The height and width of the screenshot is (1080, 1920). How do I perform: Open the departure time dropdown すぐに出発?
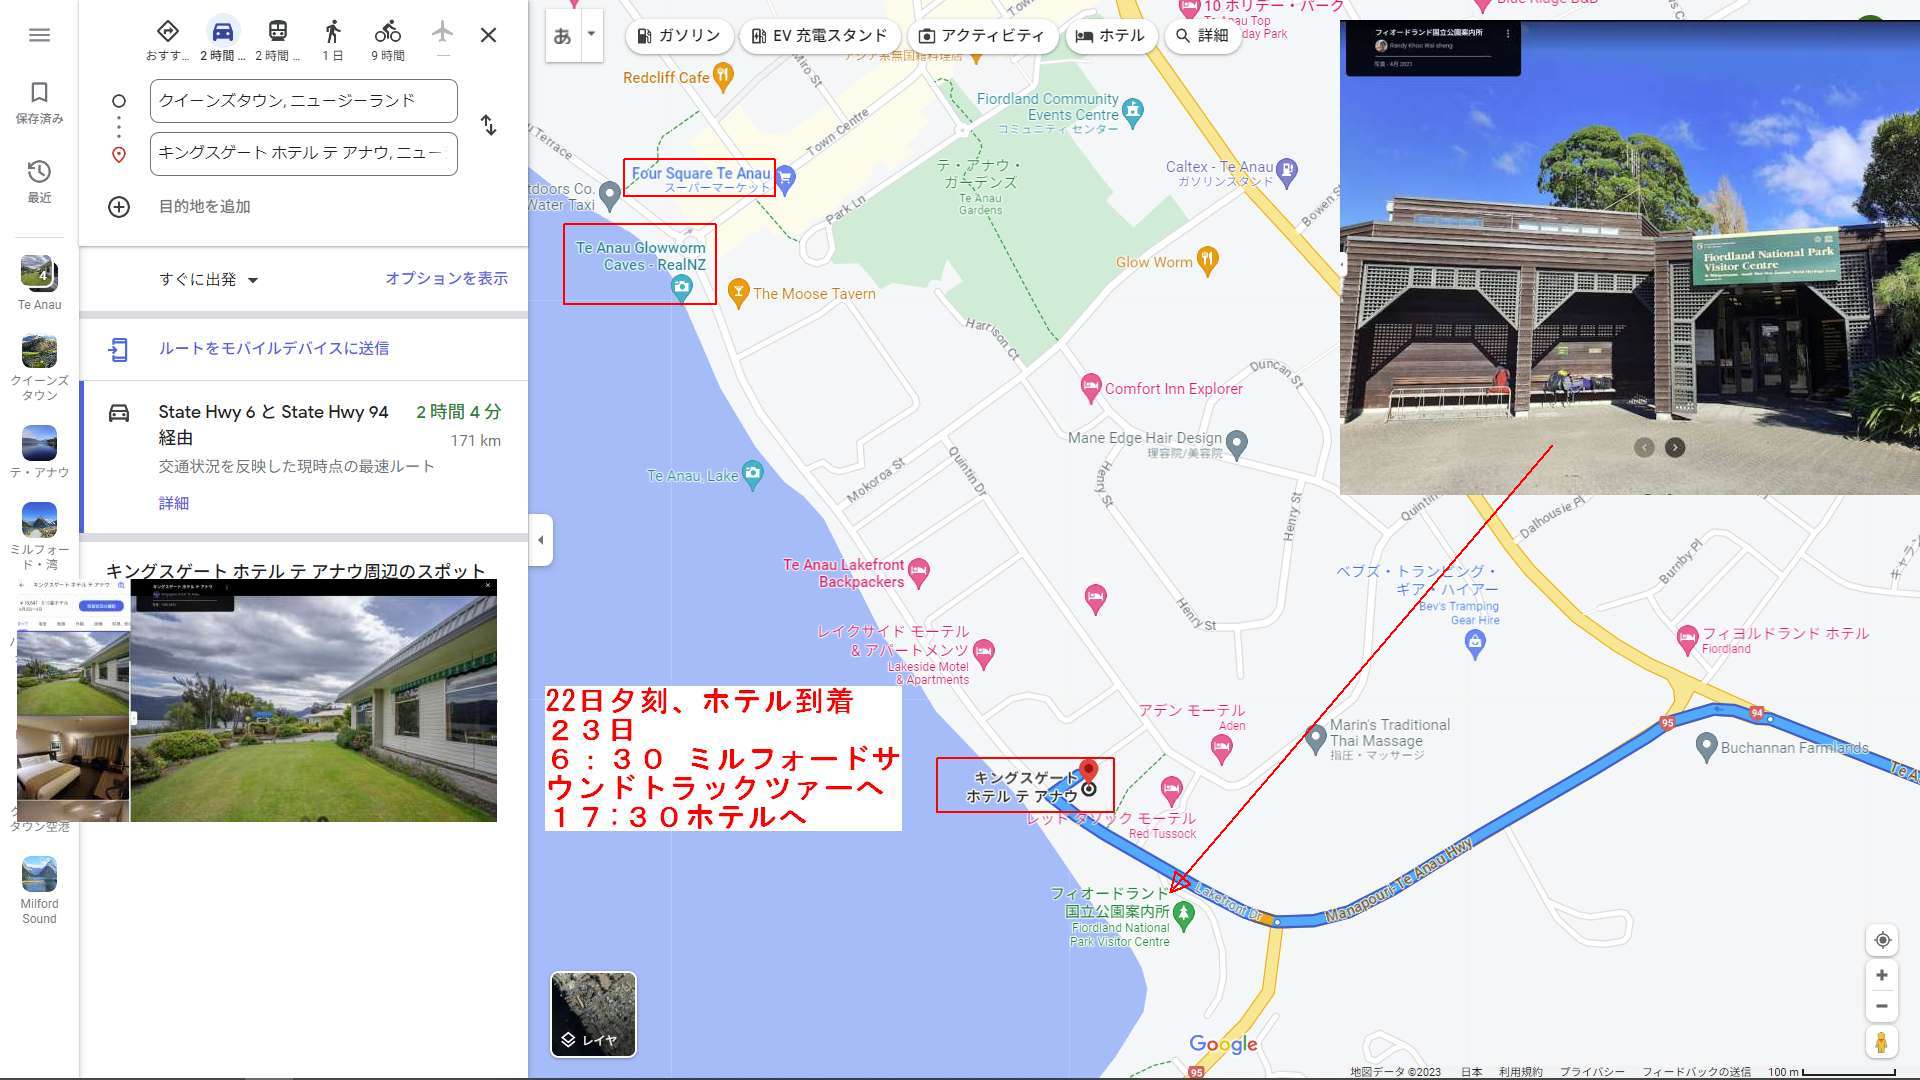pyautogui.click(x=209, y=280)
